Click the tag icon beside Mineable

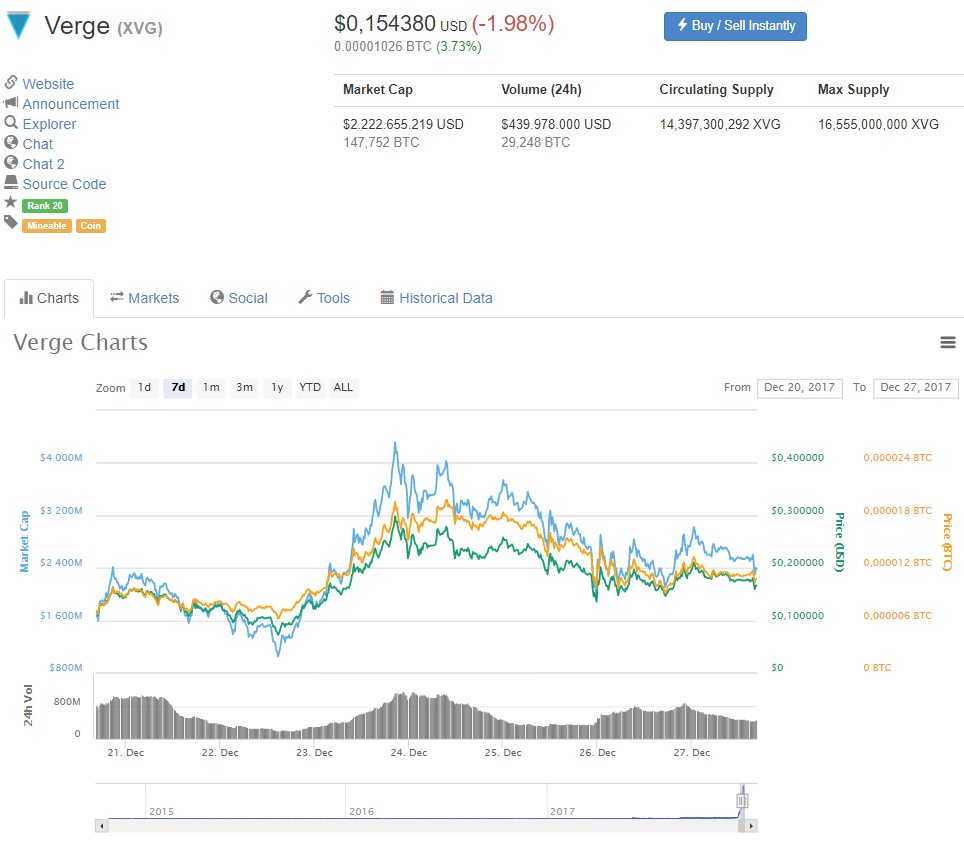[11, 222]
